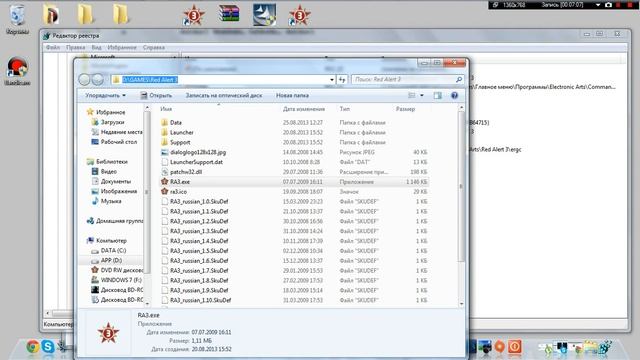
Task: Toggle the preview pane button
Action: coord(438,96)
